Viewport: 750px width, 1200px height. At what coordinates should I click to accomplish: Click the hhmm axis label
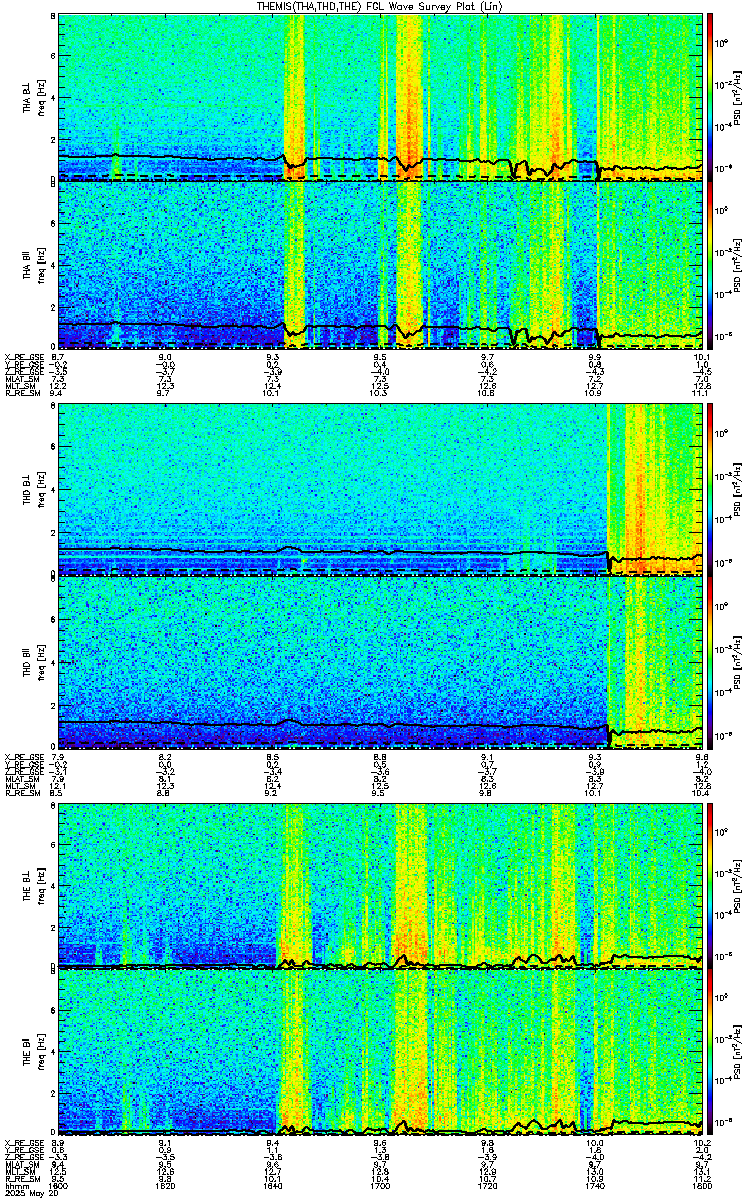tap(15, 1185)
